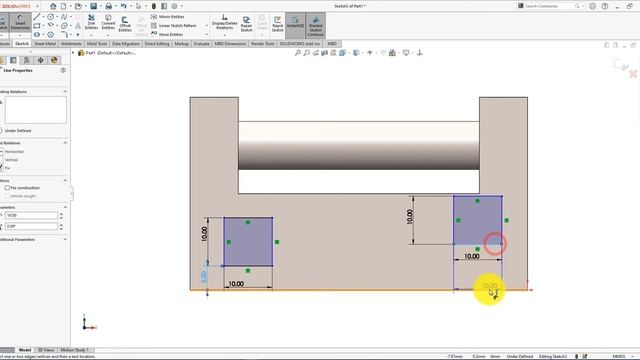Switch to the Sketch tab

[22, 44]
